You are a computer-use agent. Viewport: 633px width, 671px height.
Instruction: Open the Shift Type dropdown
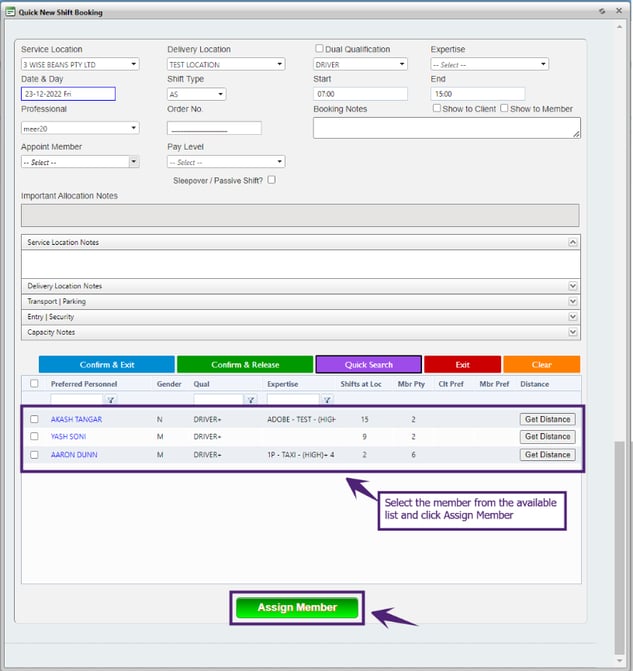point(196,95)
